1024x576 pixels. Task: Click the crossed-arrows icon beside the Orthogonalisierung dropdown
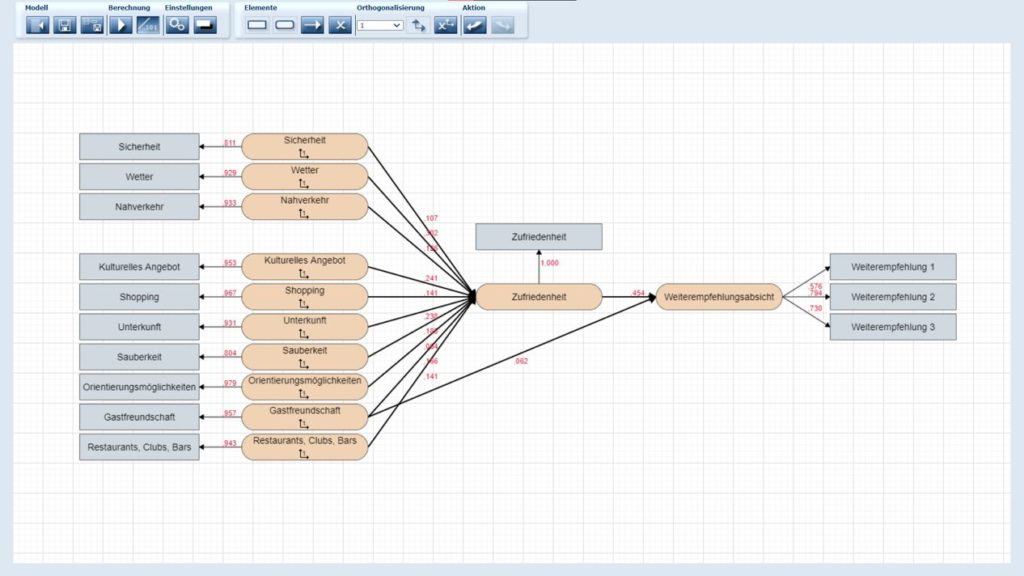418,25
